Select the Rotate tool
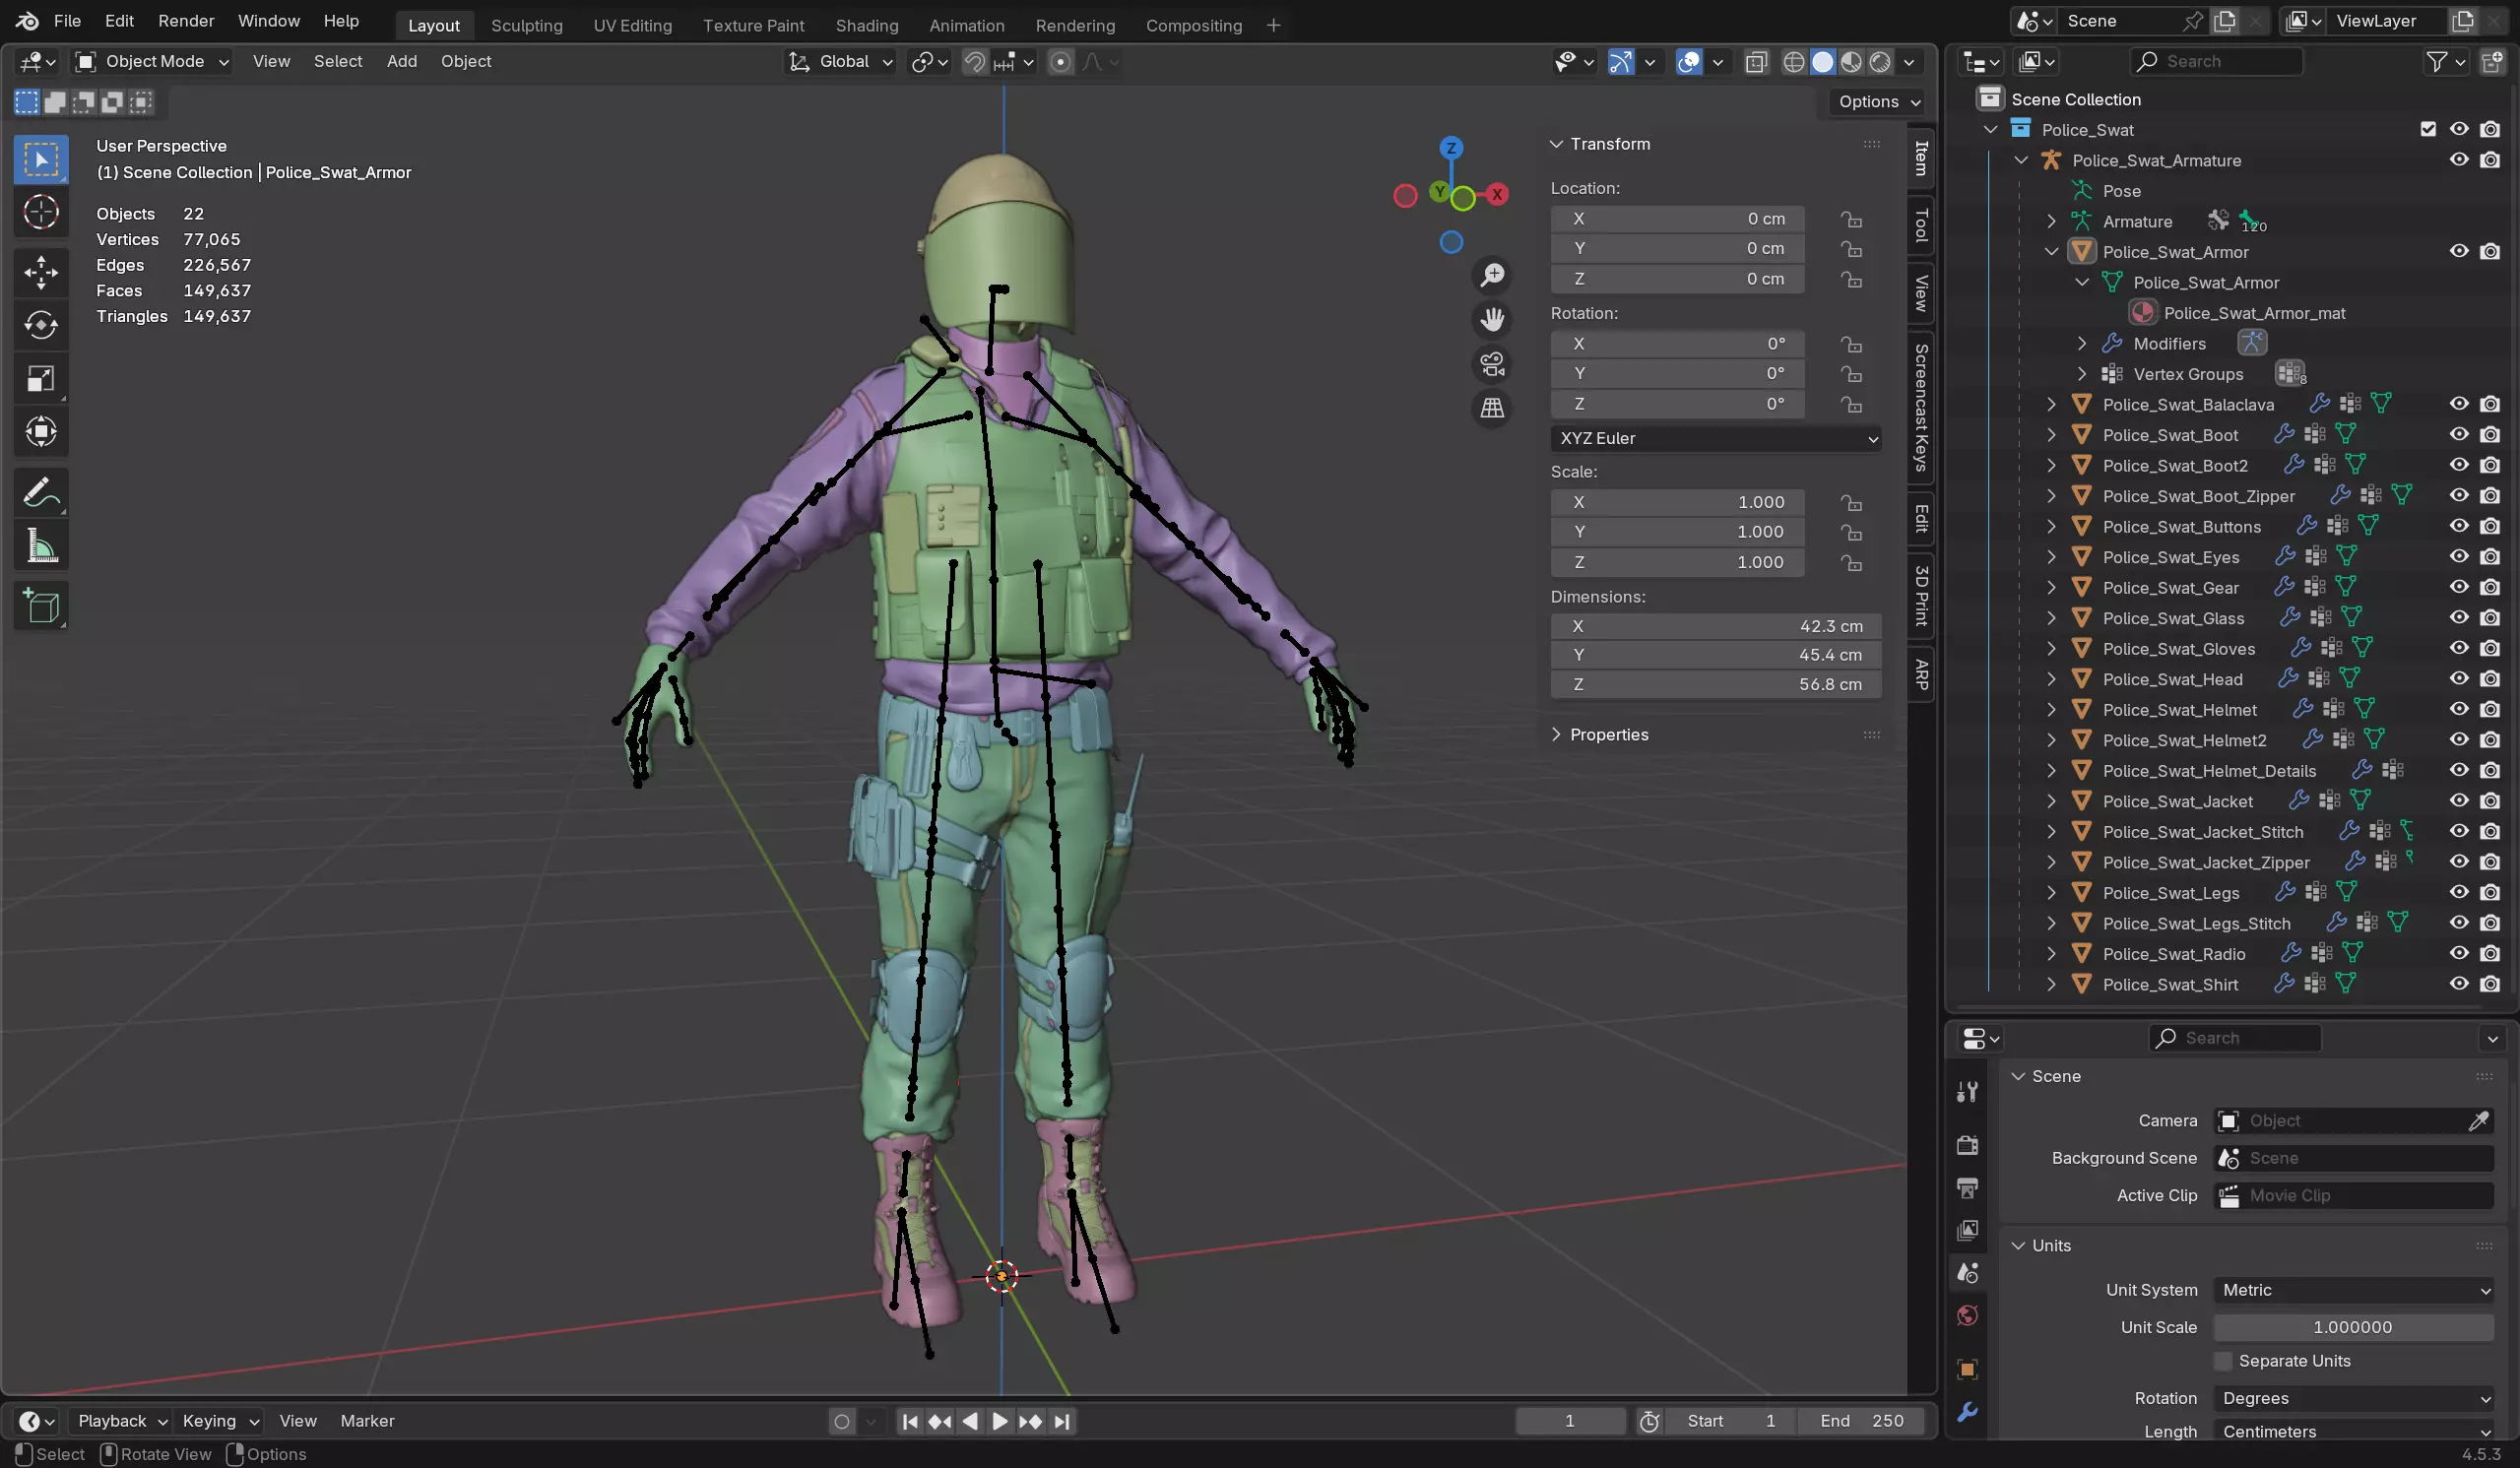Image resolution: width=2520 pixels, height=1468 pixels. [x=41, y=325]
